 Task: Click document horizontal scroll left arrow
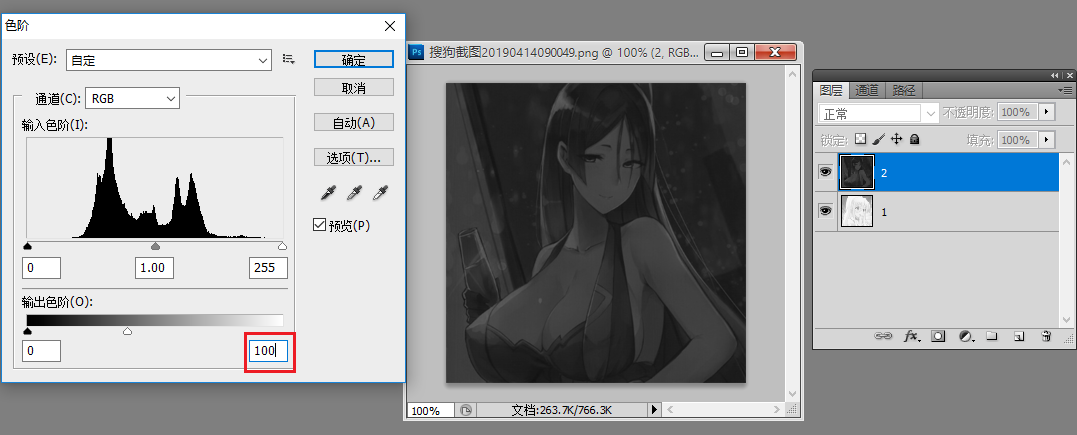(x=671, y=410)
